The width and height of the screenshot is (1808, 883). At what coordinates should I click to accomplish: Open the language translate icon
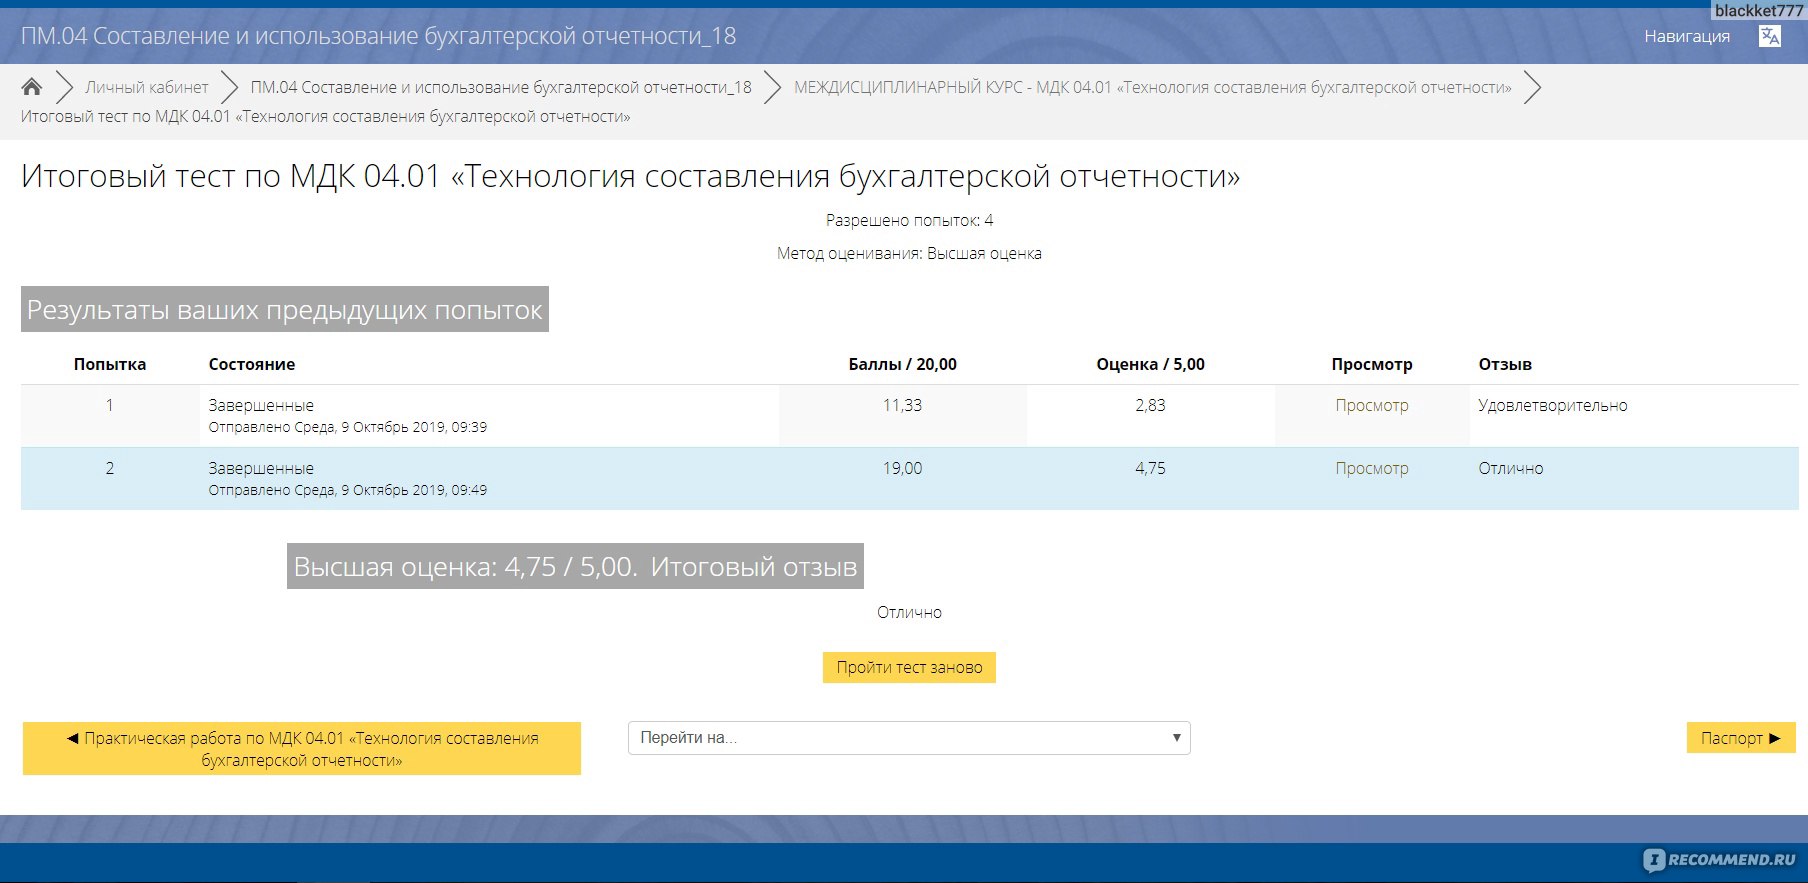pyautogui.click(x=1770, y=36)
